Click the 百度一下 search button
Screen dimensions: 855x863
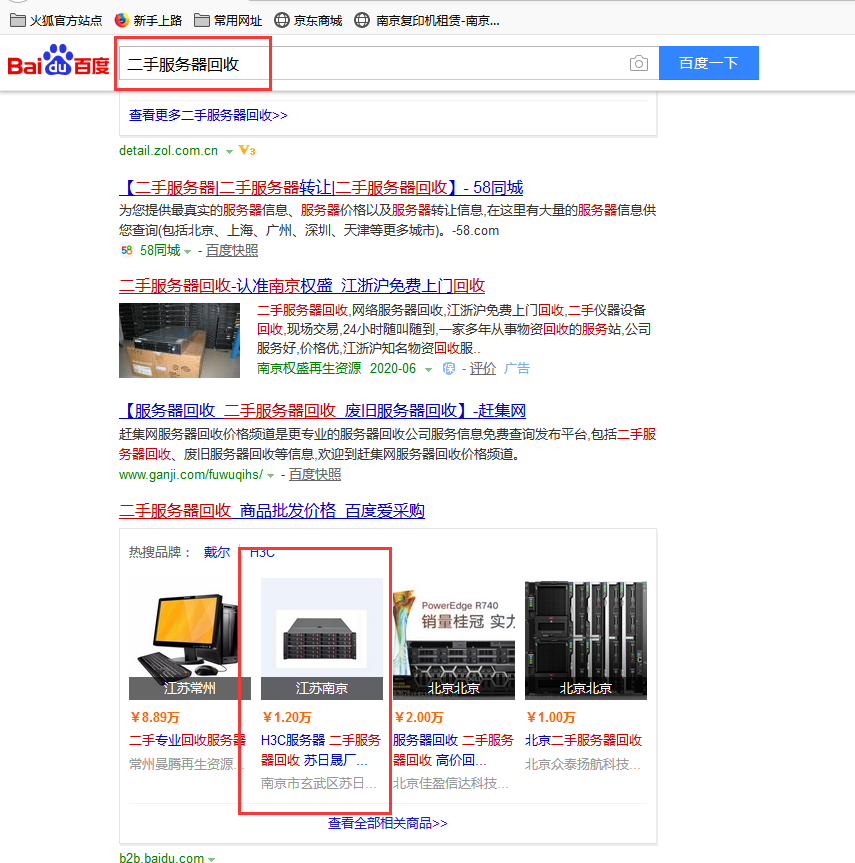(x=709, y=63)
